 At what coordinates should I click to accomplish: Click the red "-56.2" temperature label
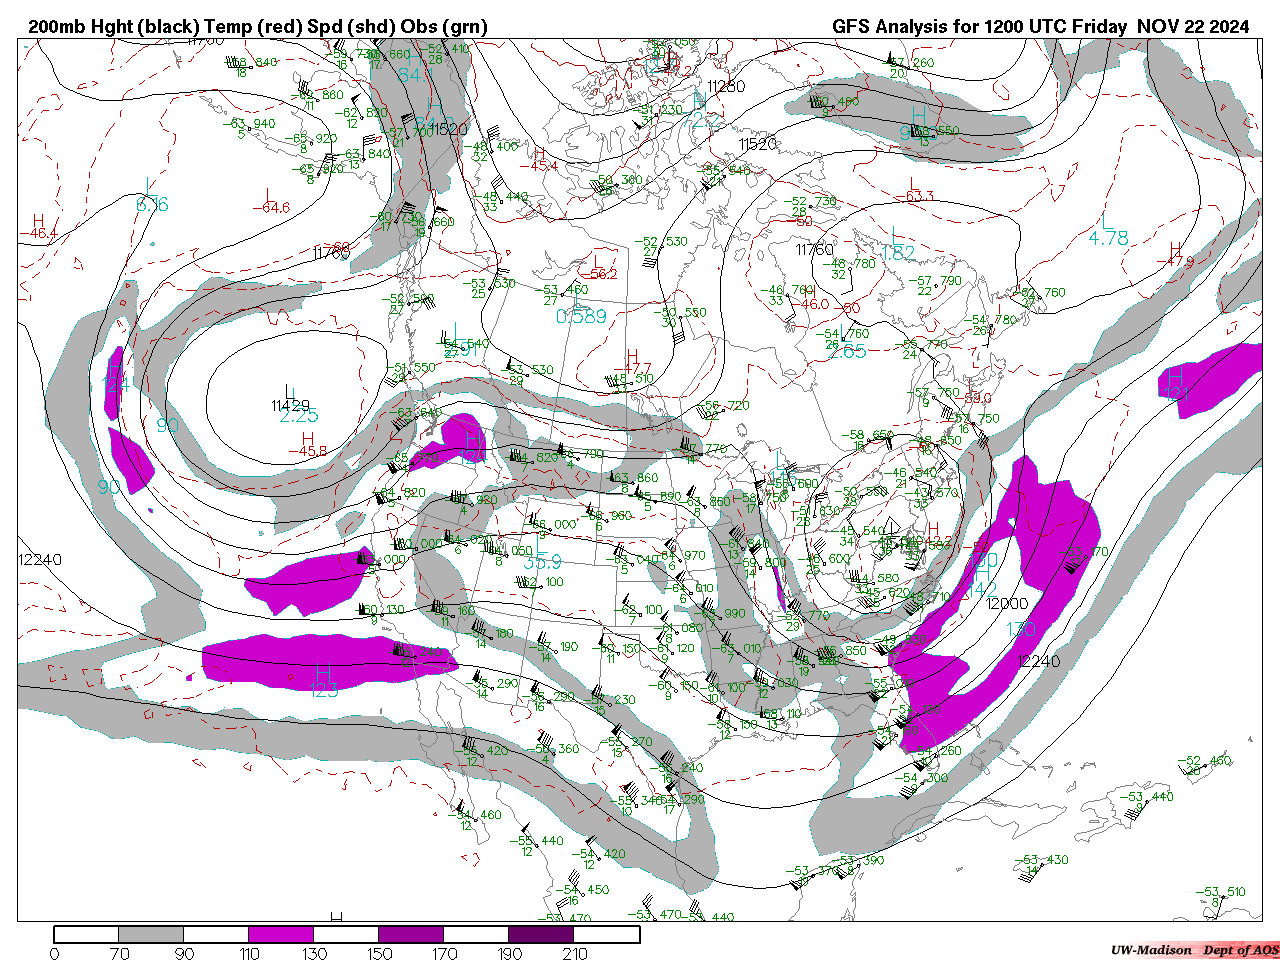tap(598, 274)
